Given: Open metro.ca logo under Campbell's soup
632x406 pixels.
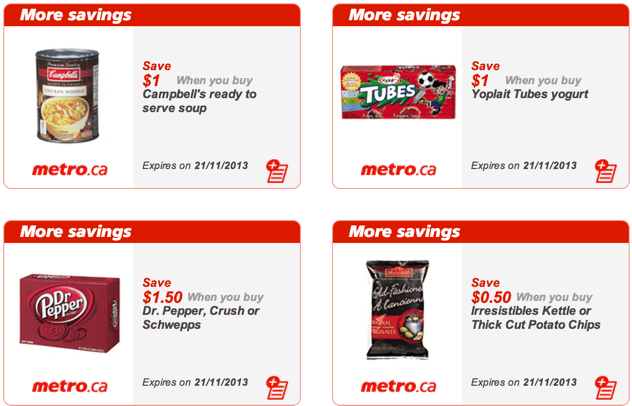Looking at the screenshot, I should [70, 169].
